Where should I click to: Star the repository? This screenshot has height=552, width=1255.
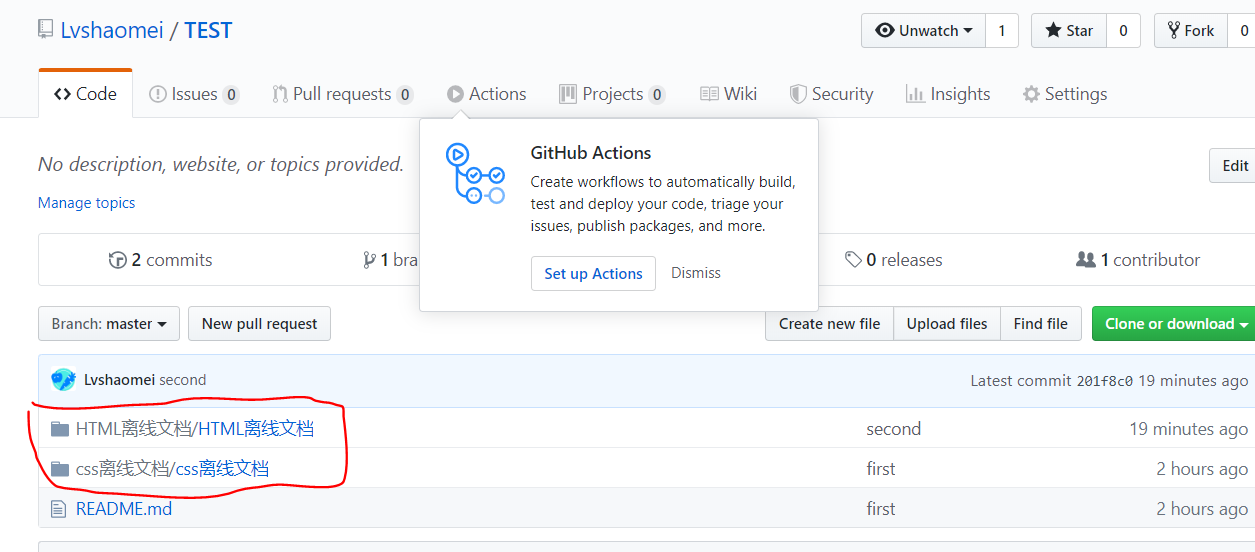click(1069, 31)
